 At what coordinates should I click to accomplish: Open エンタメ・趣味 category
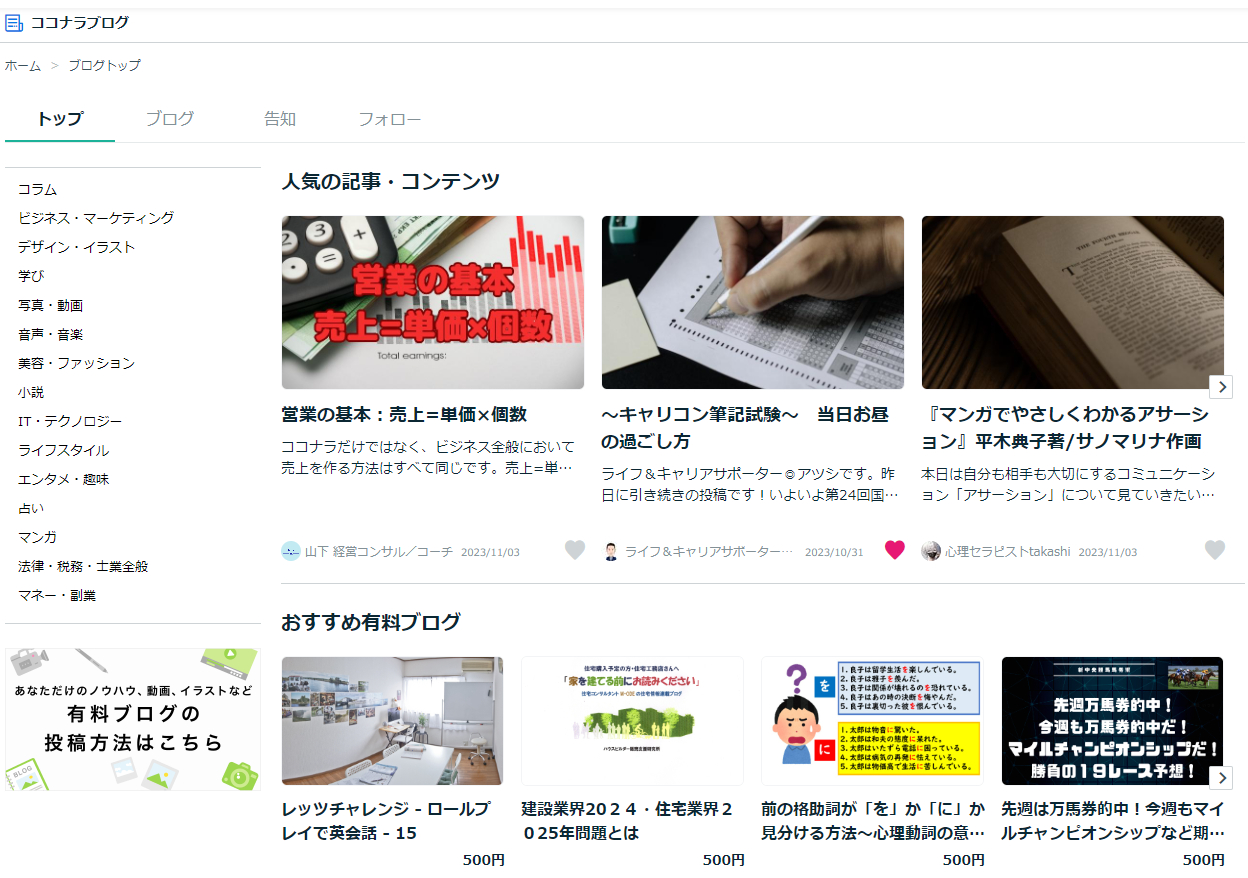(x=63, y=479)
